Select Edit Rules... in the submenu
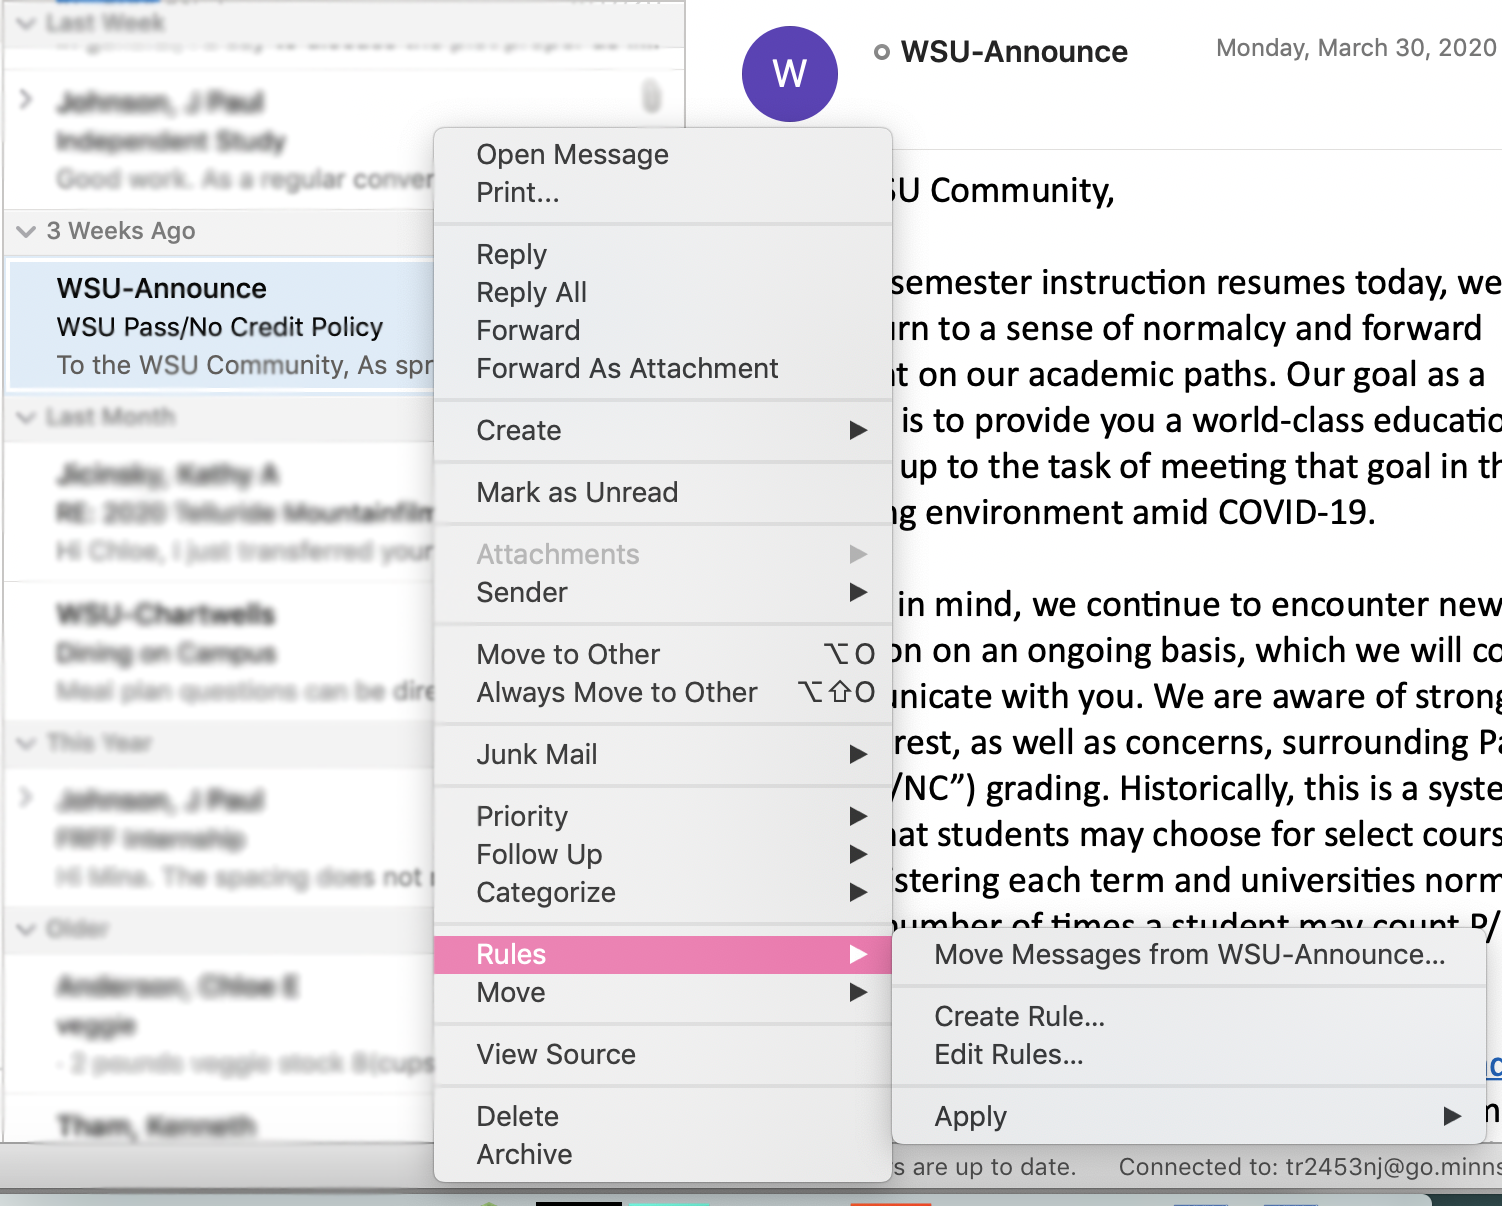The width and height of the screenshot is (1502, 1206). [x=1008, y=1054]
